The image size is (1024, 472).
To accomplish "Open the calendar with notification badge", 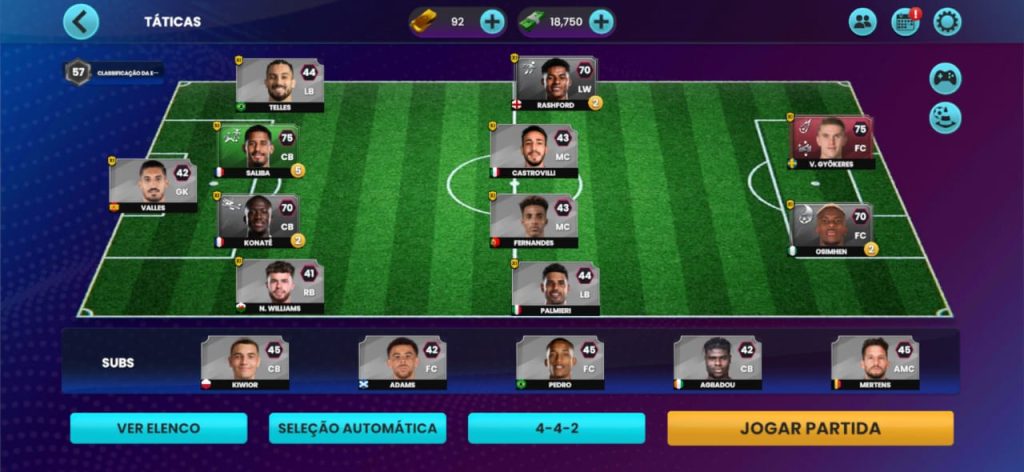I will point(905,22).
